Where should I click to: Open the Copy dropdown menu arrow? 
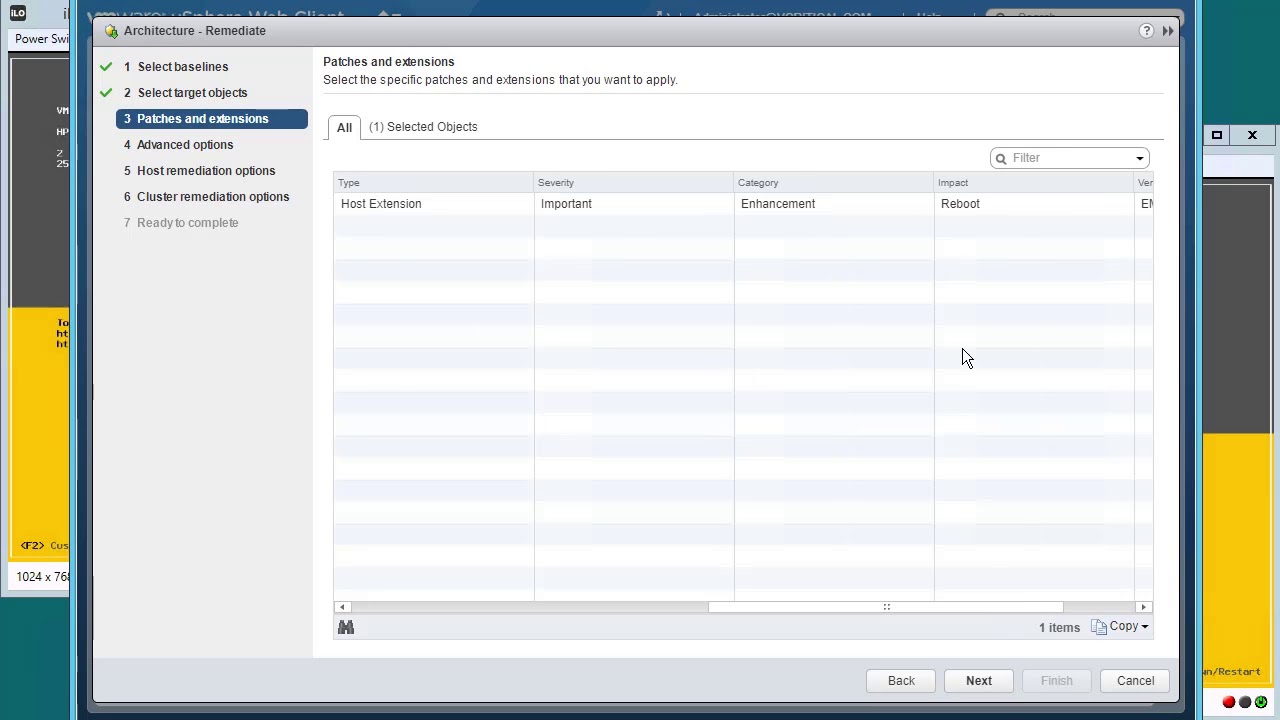tap(1144, 627)
